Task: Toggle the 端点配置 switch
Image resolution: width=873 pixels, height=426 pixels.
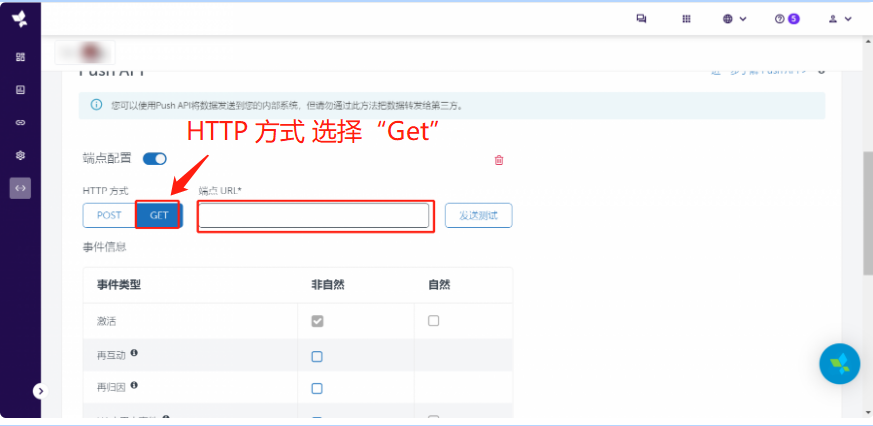Action: pos(155,159)
